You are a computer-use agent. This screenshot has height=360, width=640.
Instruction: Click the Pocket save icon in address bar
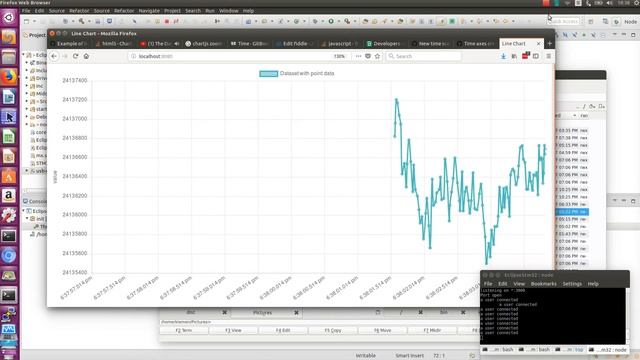click(x=368, y=56)
